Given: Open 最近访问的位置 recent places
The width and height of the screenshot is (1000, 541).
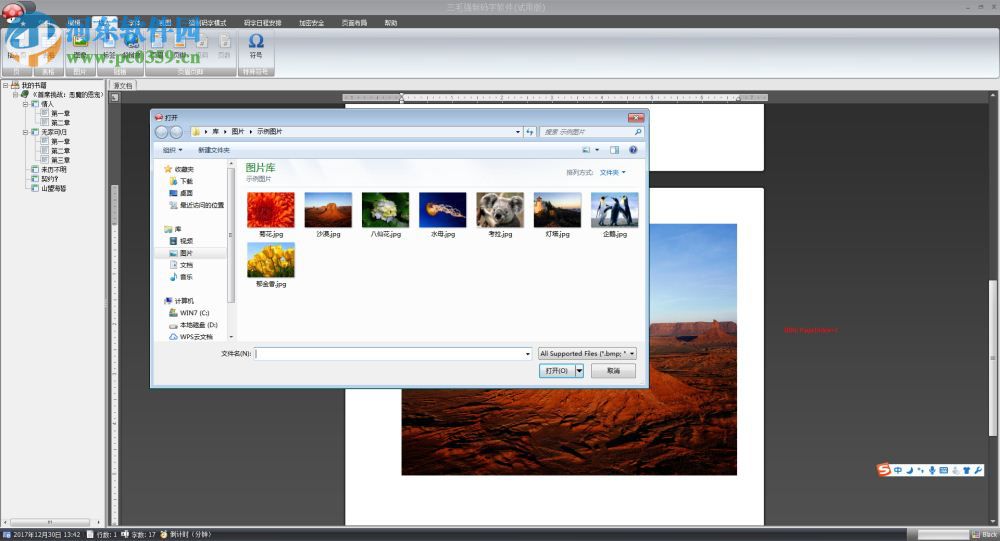Looking at the screenshot, I should [196, 205].
